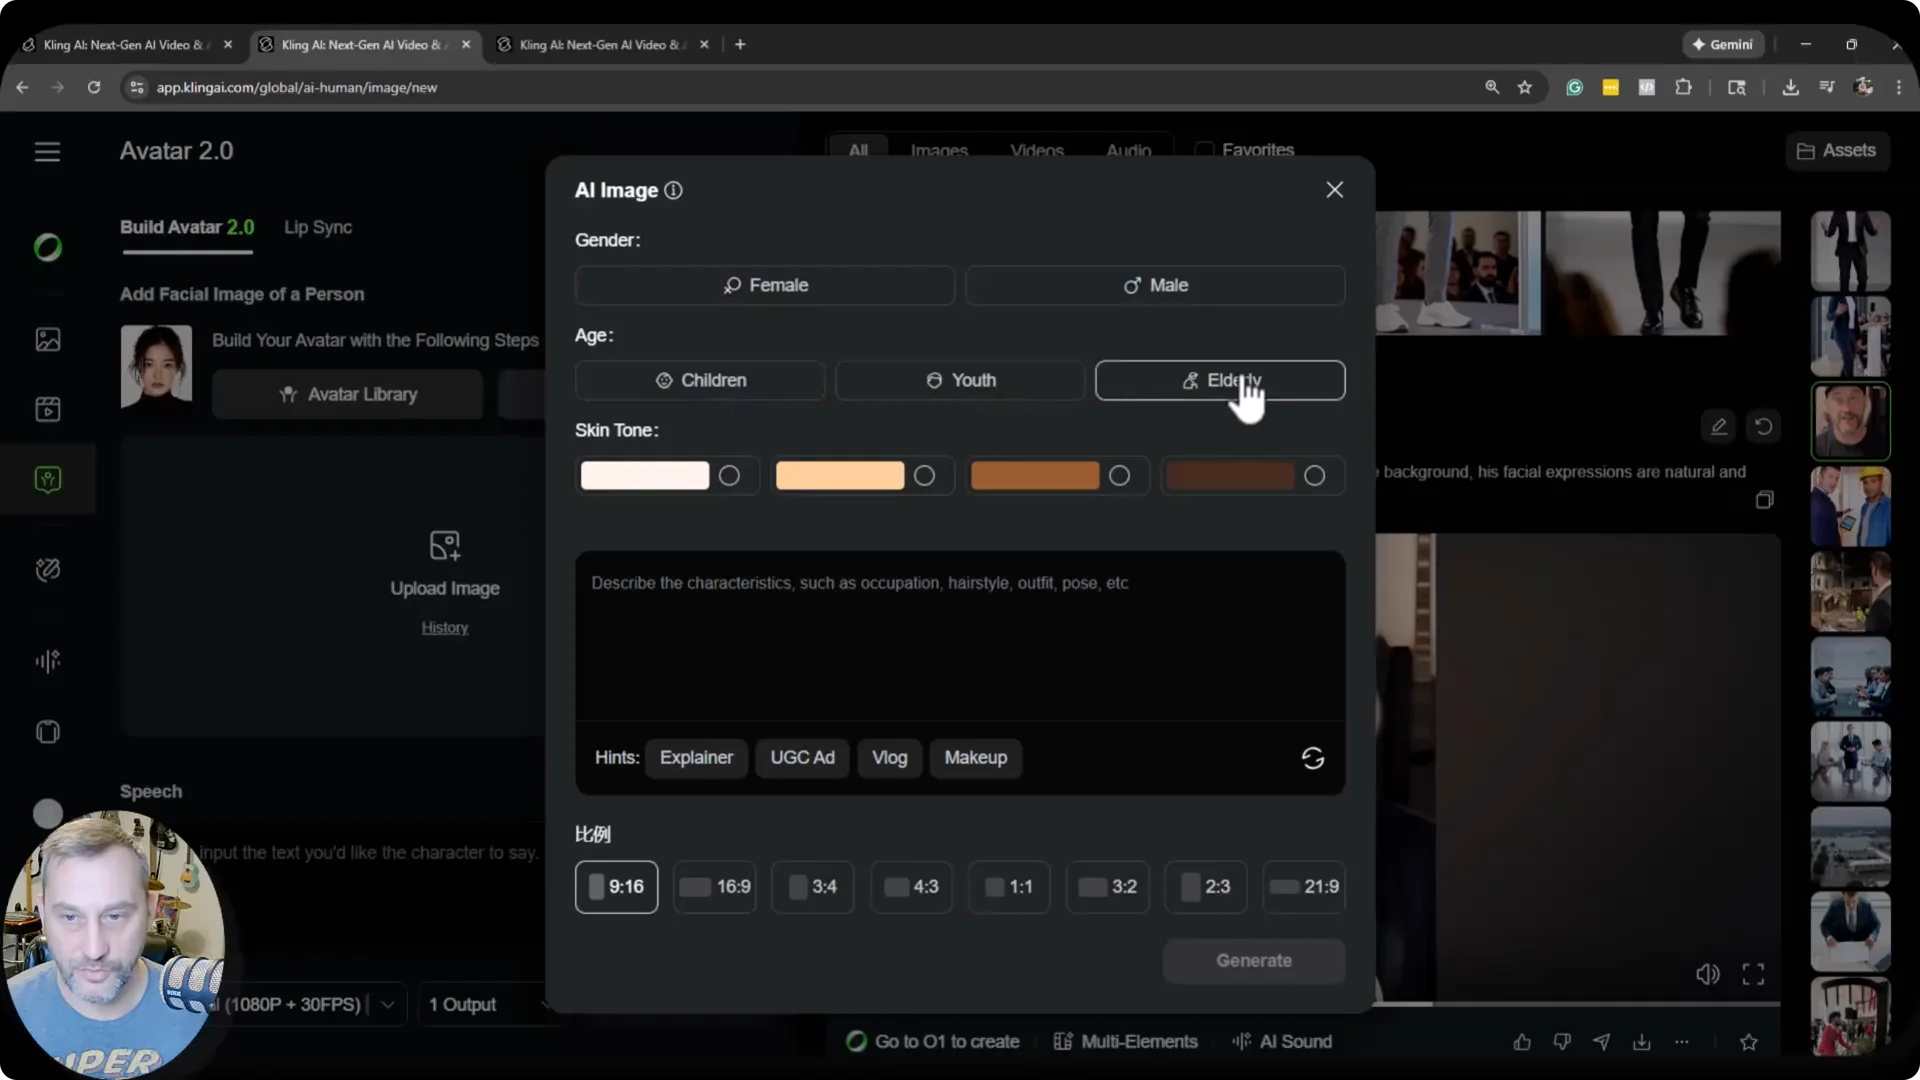Open Chrome downloads icon
Image resolution: width=1920 pixels, height=1080 pixels.
pos(1790,87)
